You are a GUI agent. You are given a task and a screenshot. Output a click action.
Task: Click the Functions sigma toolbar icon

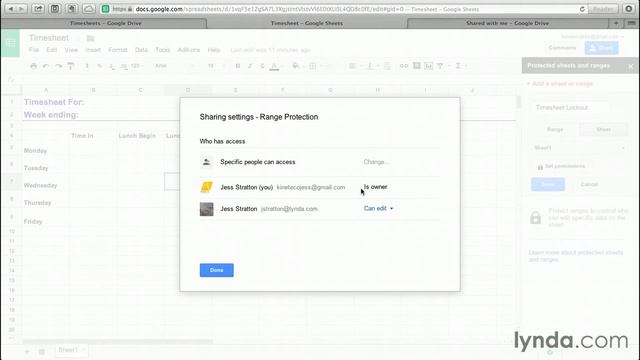point(458,66)
